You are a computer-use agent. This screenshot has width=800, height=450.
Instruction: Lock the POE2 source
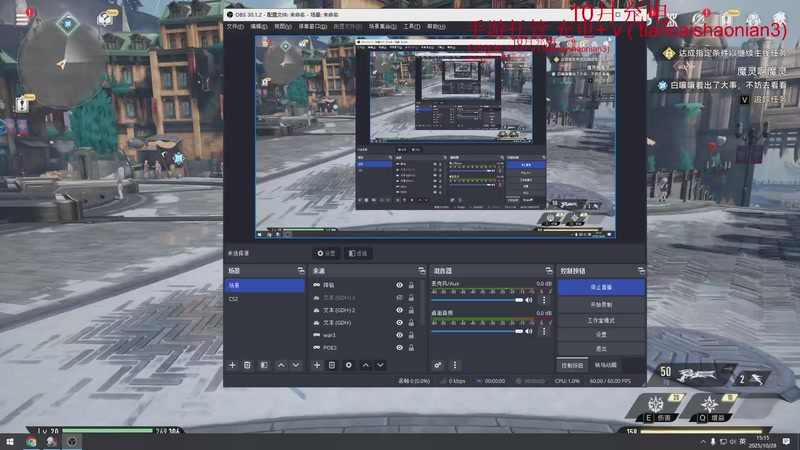pyautogui.click(x=411, y=347)
